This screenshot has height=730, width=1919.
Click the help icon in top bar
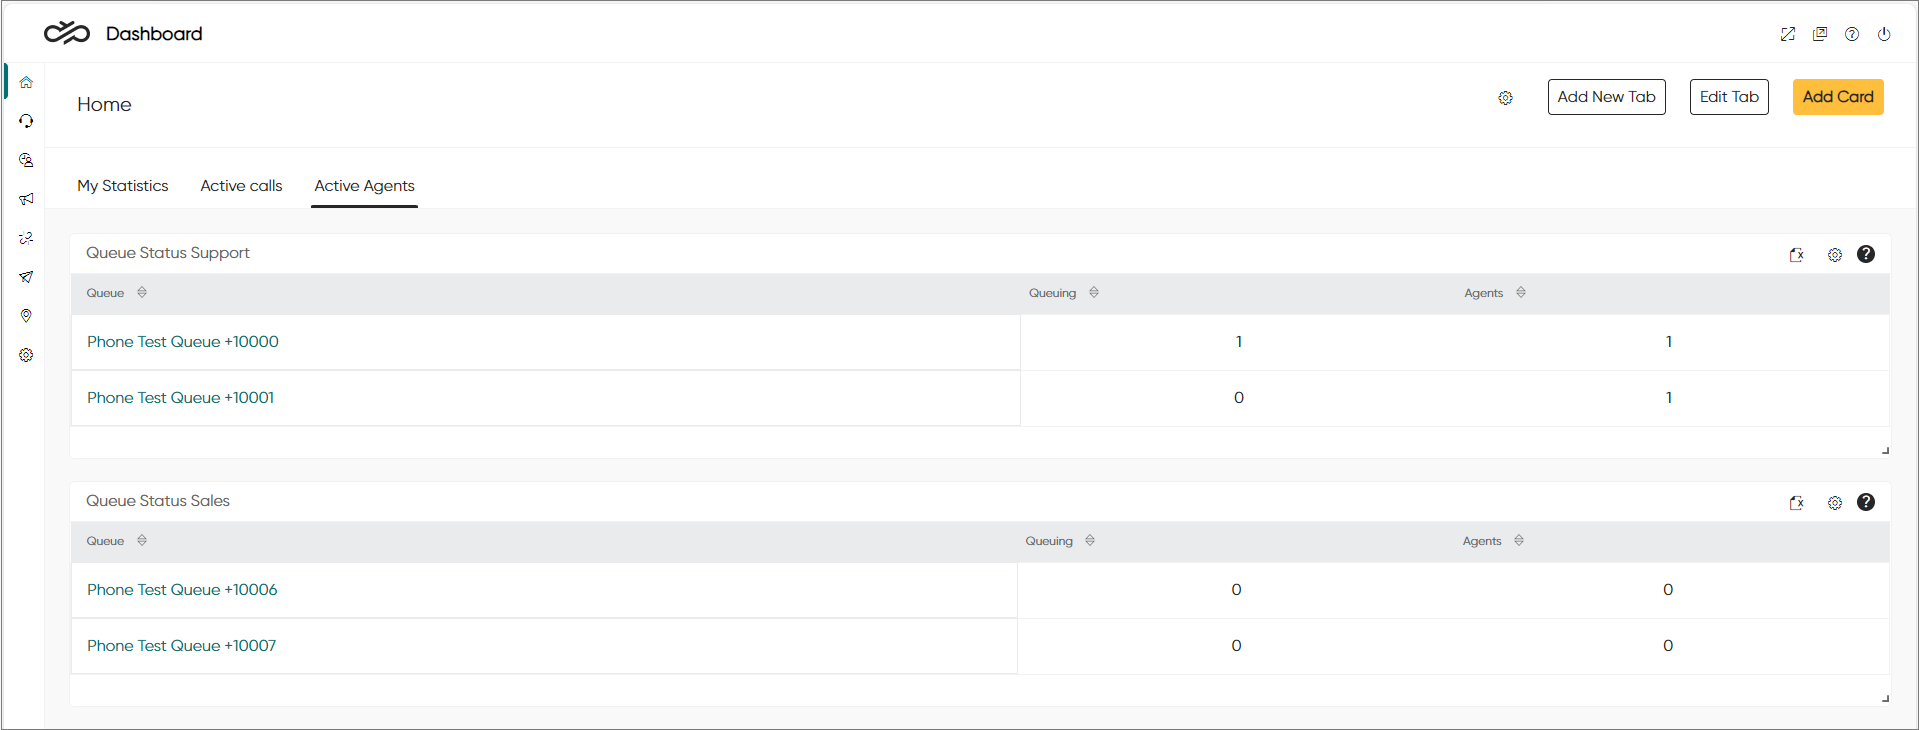[x=1852, y=34]
